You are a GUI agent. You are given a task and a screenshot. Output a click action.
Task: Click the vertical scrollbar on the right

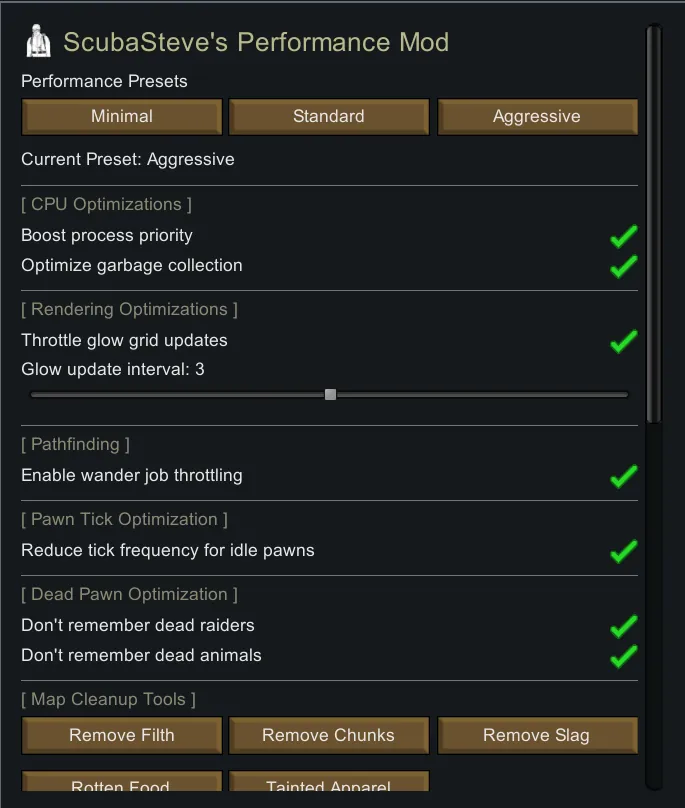(654, 225)
